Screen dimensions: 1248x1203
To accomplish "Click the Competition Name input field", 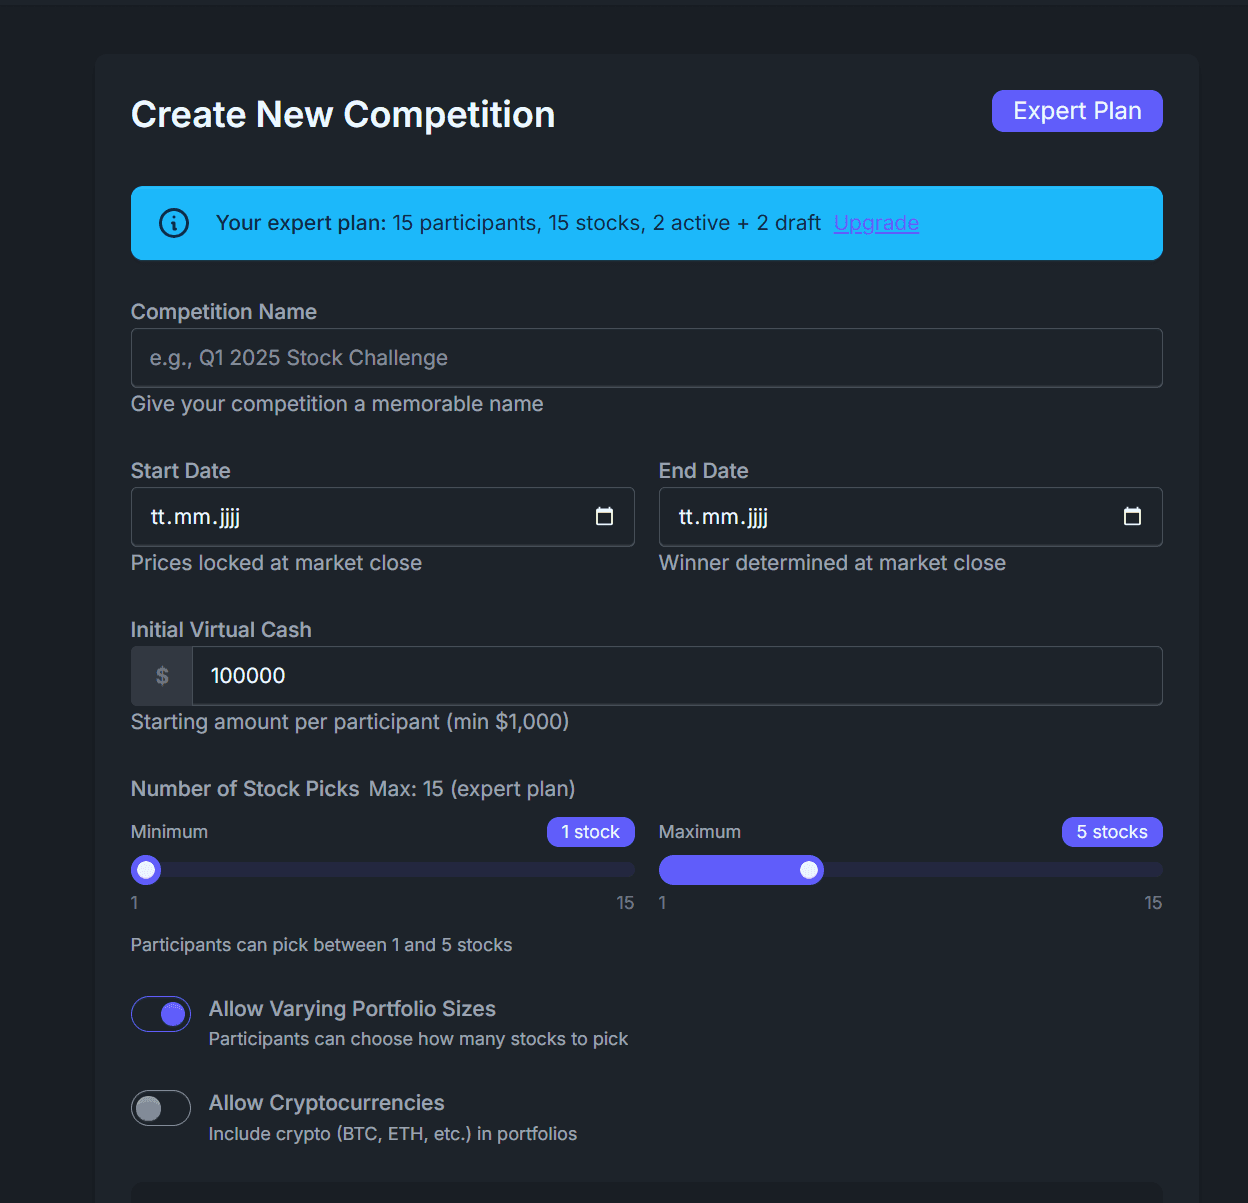I will 646,357.
